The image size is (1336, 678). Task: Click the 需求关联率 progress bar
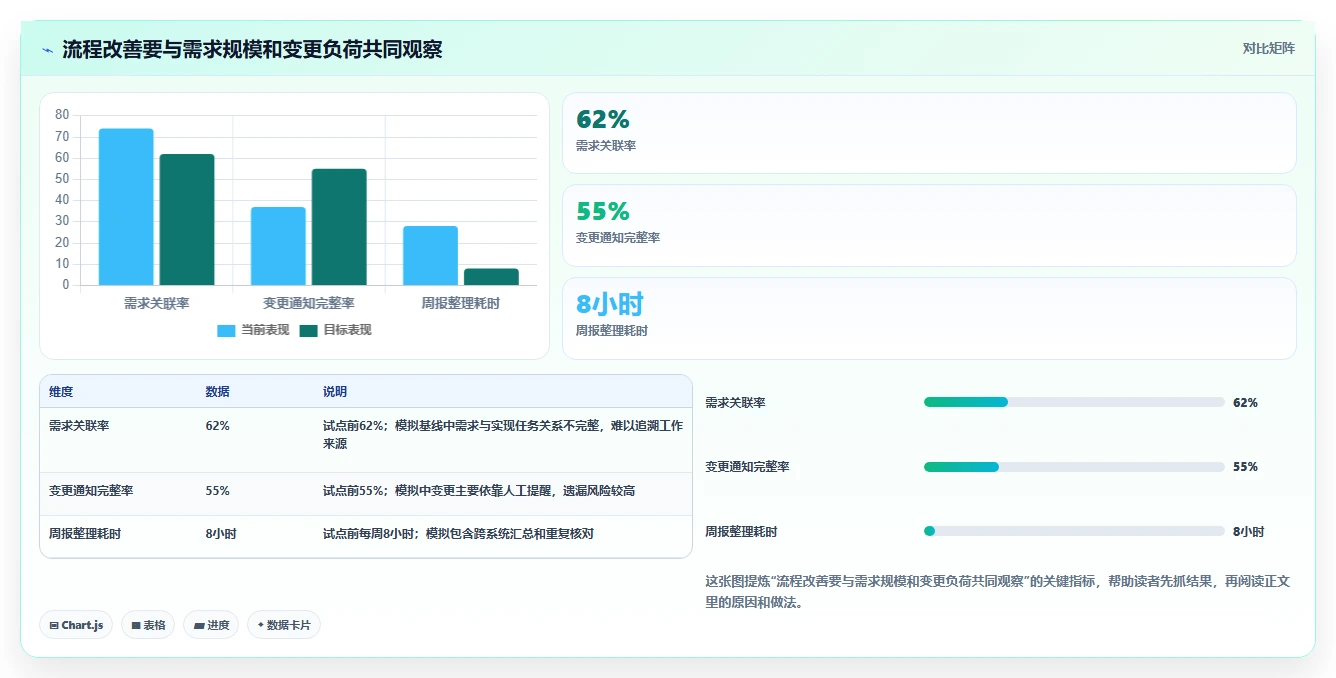[1074, 402]
